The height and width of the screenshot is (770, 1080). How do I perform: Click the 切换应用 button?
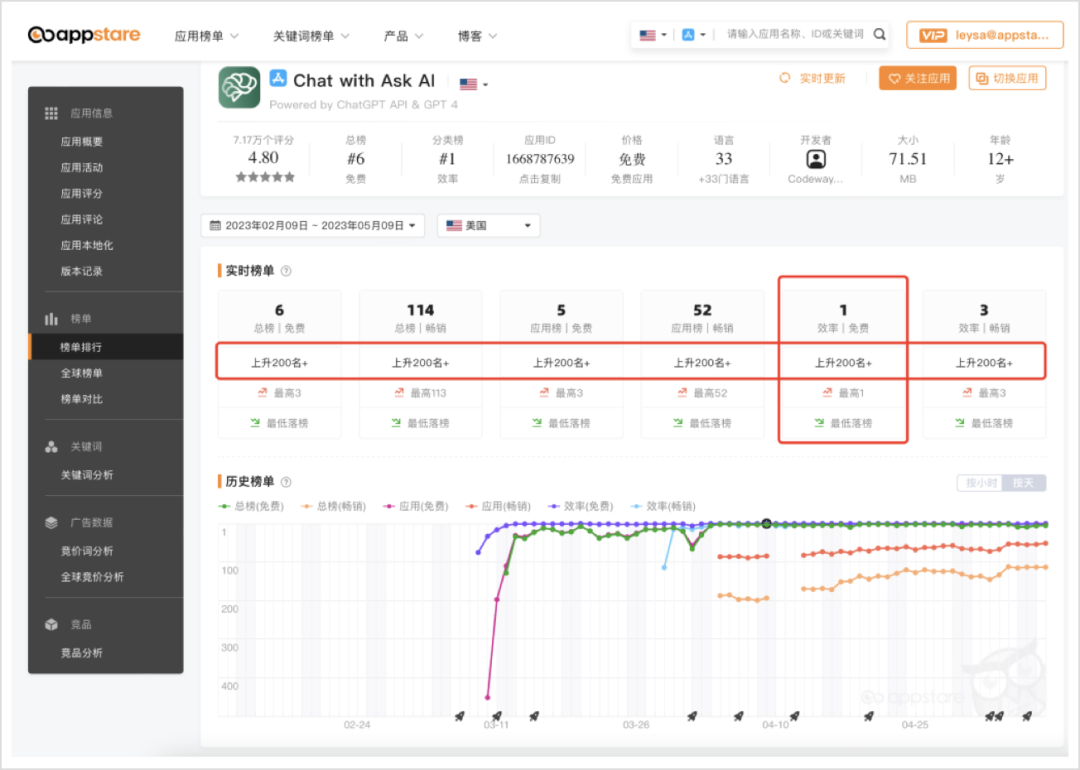(1007, 79)
